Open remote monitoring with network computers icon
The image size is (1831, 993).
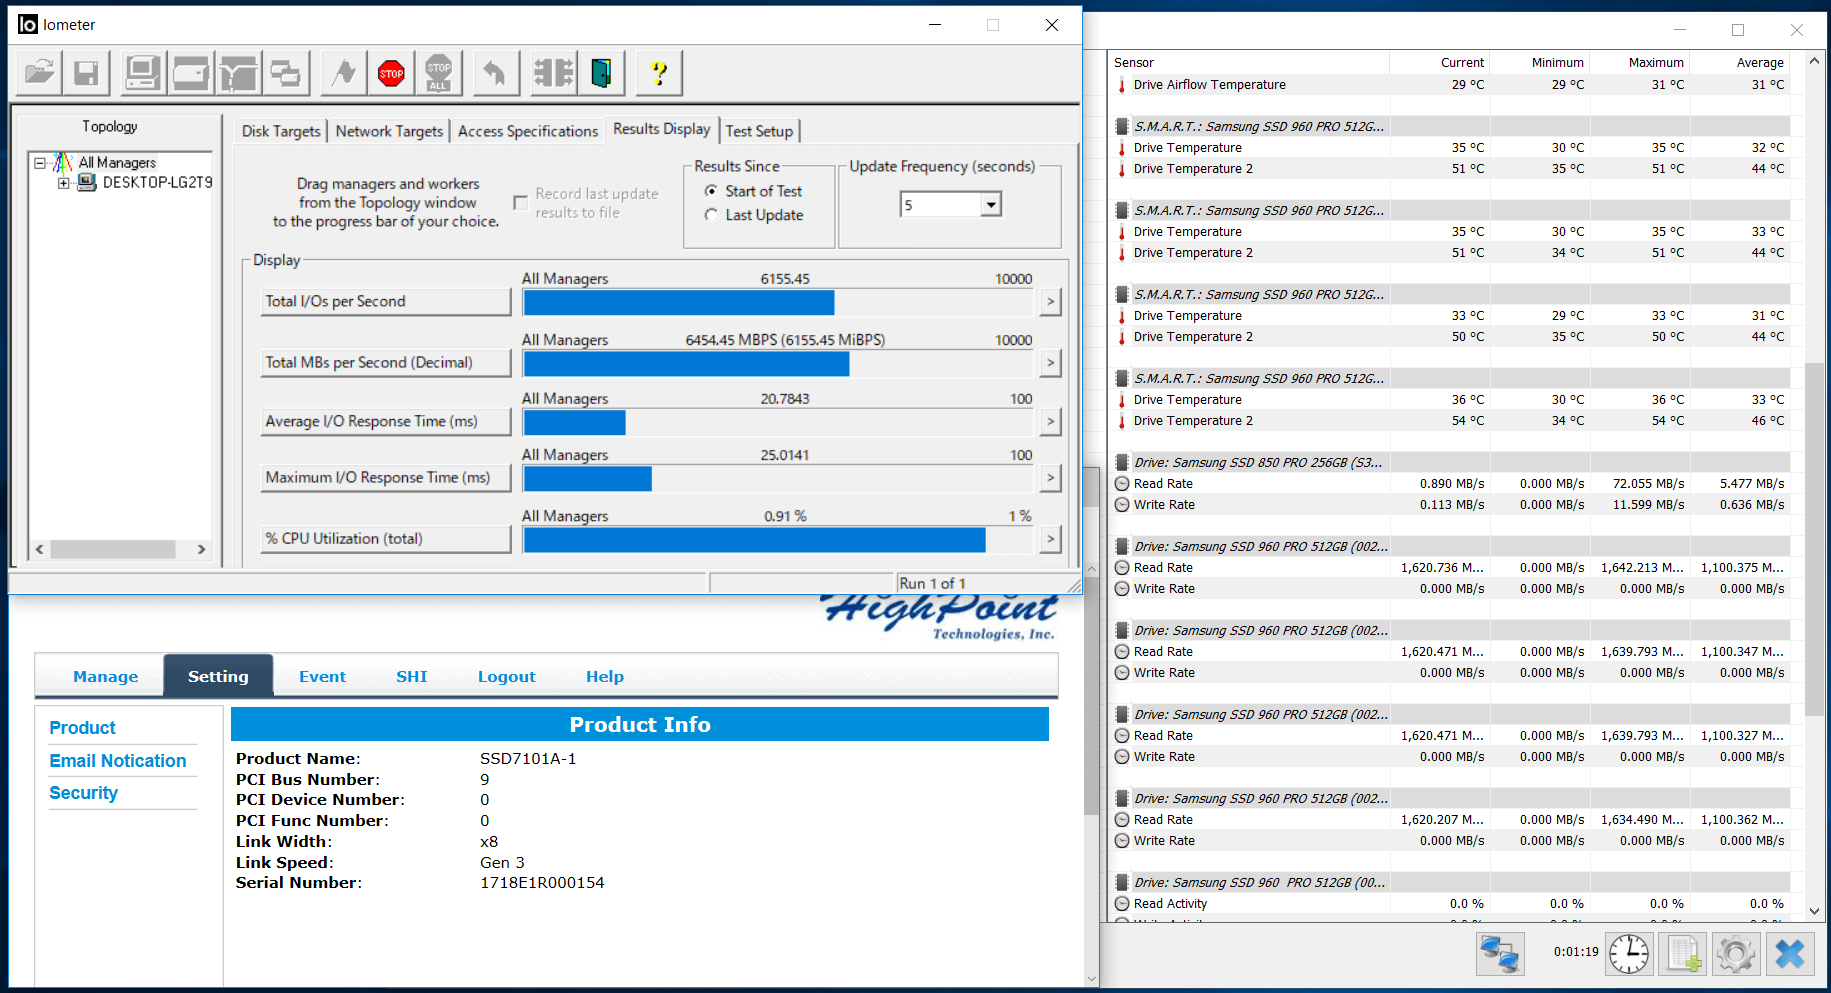click(x=1500, y=953)
